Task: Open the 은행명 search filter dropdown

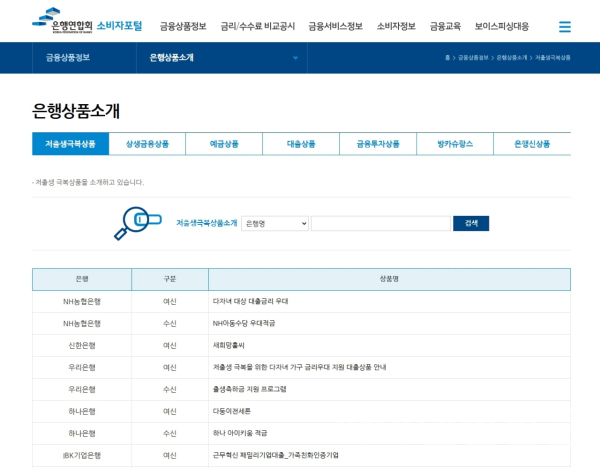Action: 275,223
